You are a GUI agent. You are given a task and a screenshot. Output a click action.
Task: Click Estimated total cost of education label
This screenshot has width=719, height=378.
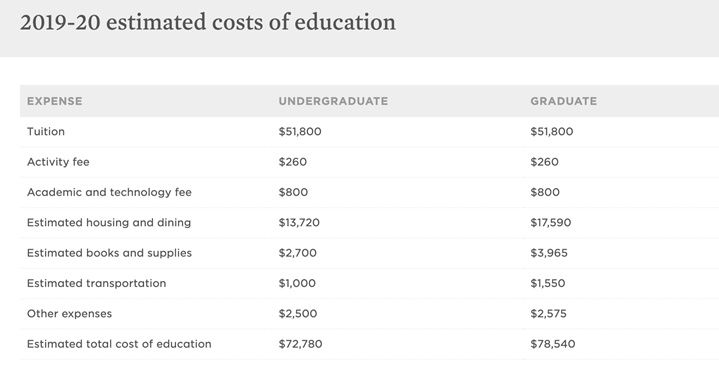pyautogui.click(x=119, y=344)
